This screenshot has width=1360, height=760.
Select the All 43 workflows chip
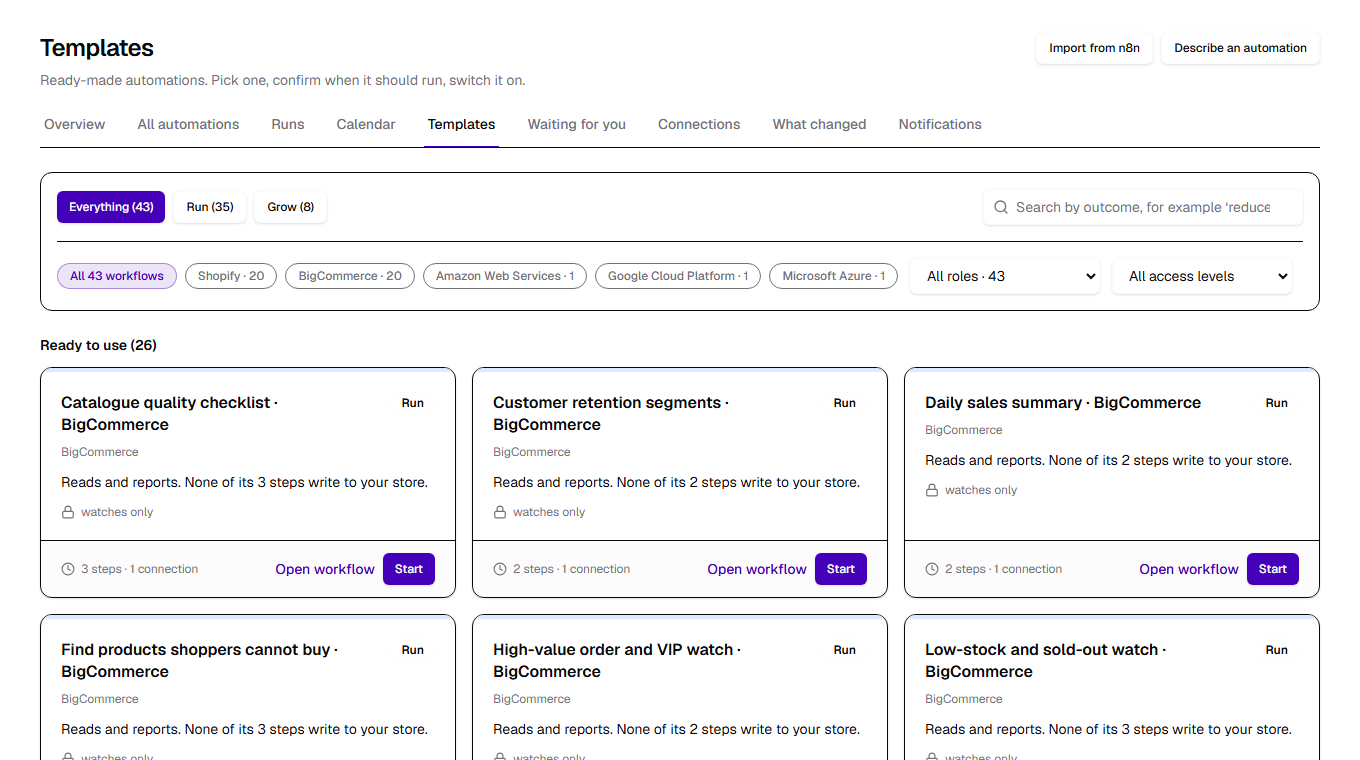(117, 276)
